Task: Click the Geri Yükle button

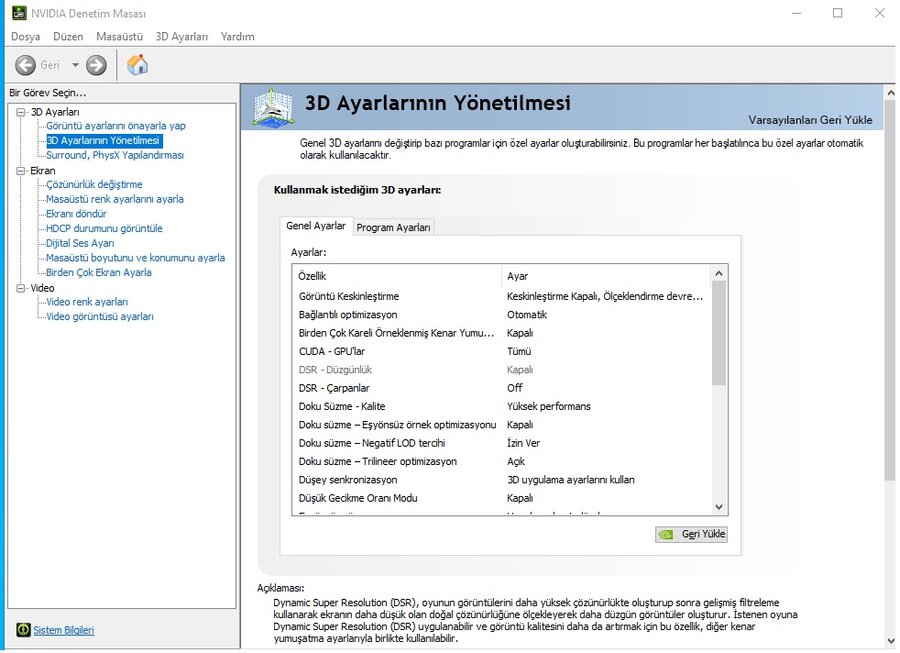Action: click(691, 534)
